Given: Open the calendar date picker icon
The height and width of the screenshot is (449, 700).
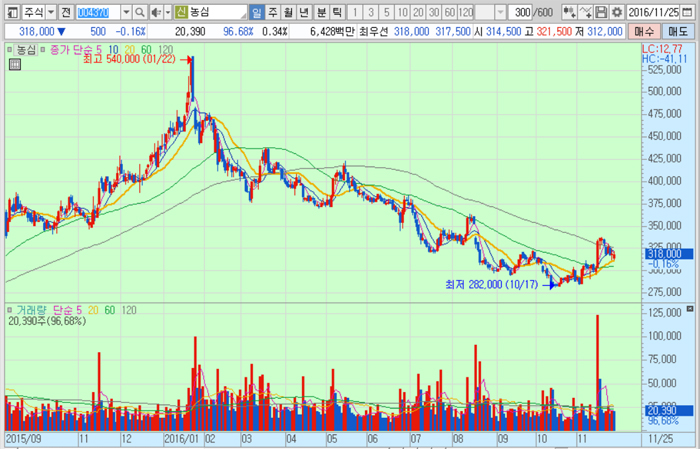Looking at the screenshot, I should coord(692,12).
